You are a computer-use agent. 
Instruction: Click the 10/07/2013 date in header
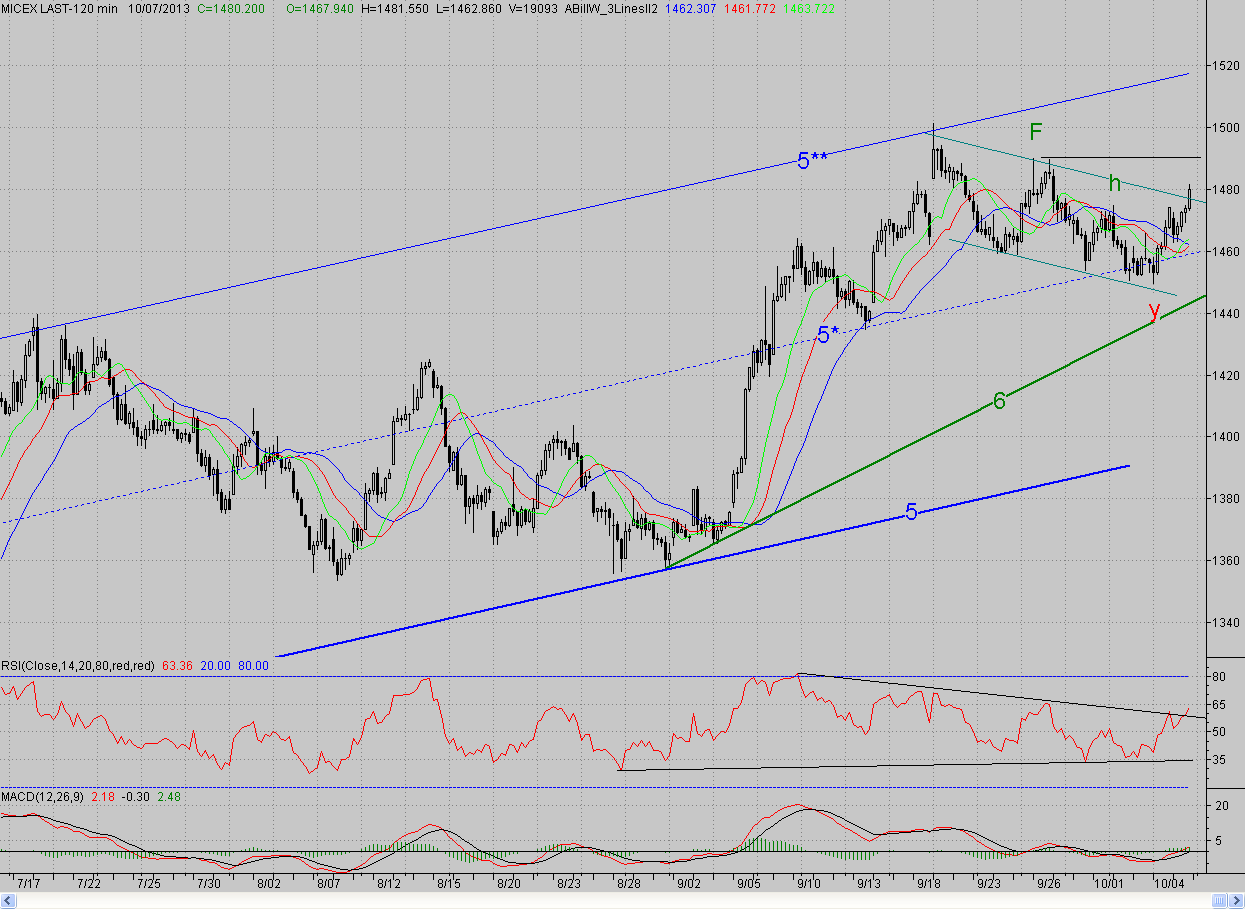160,8
